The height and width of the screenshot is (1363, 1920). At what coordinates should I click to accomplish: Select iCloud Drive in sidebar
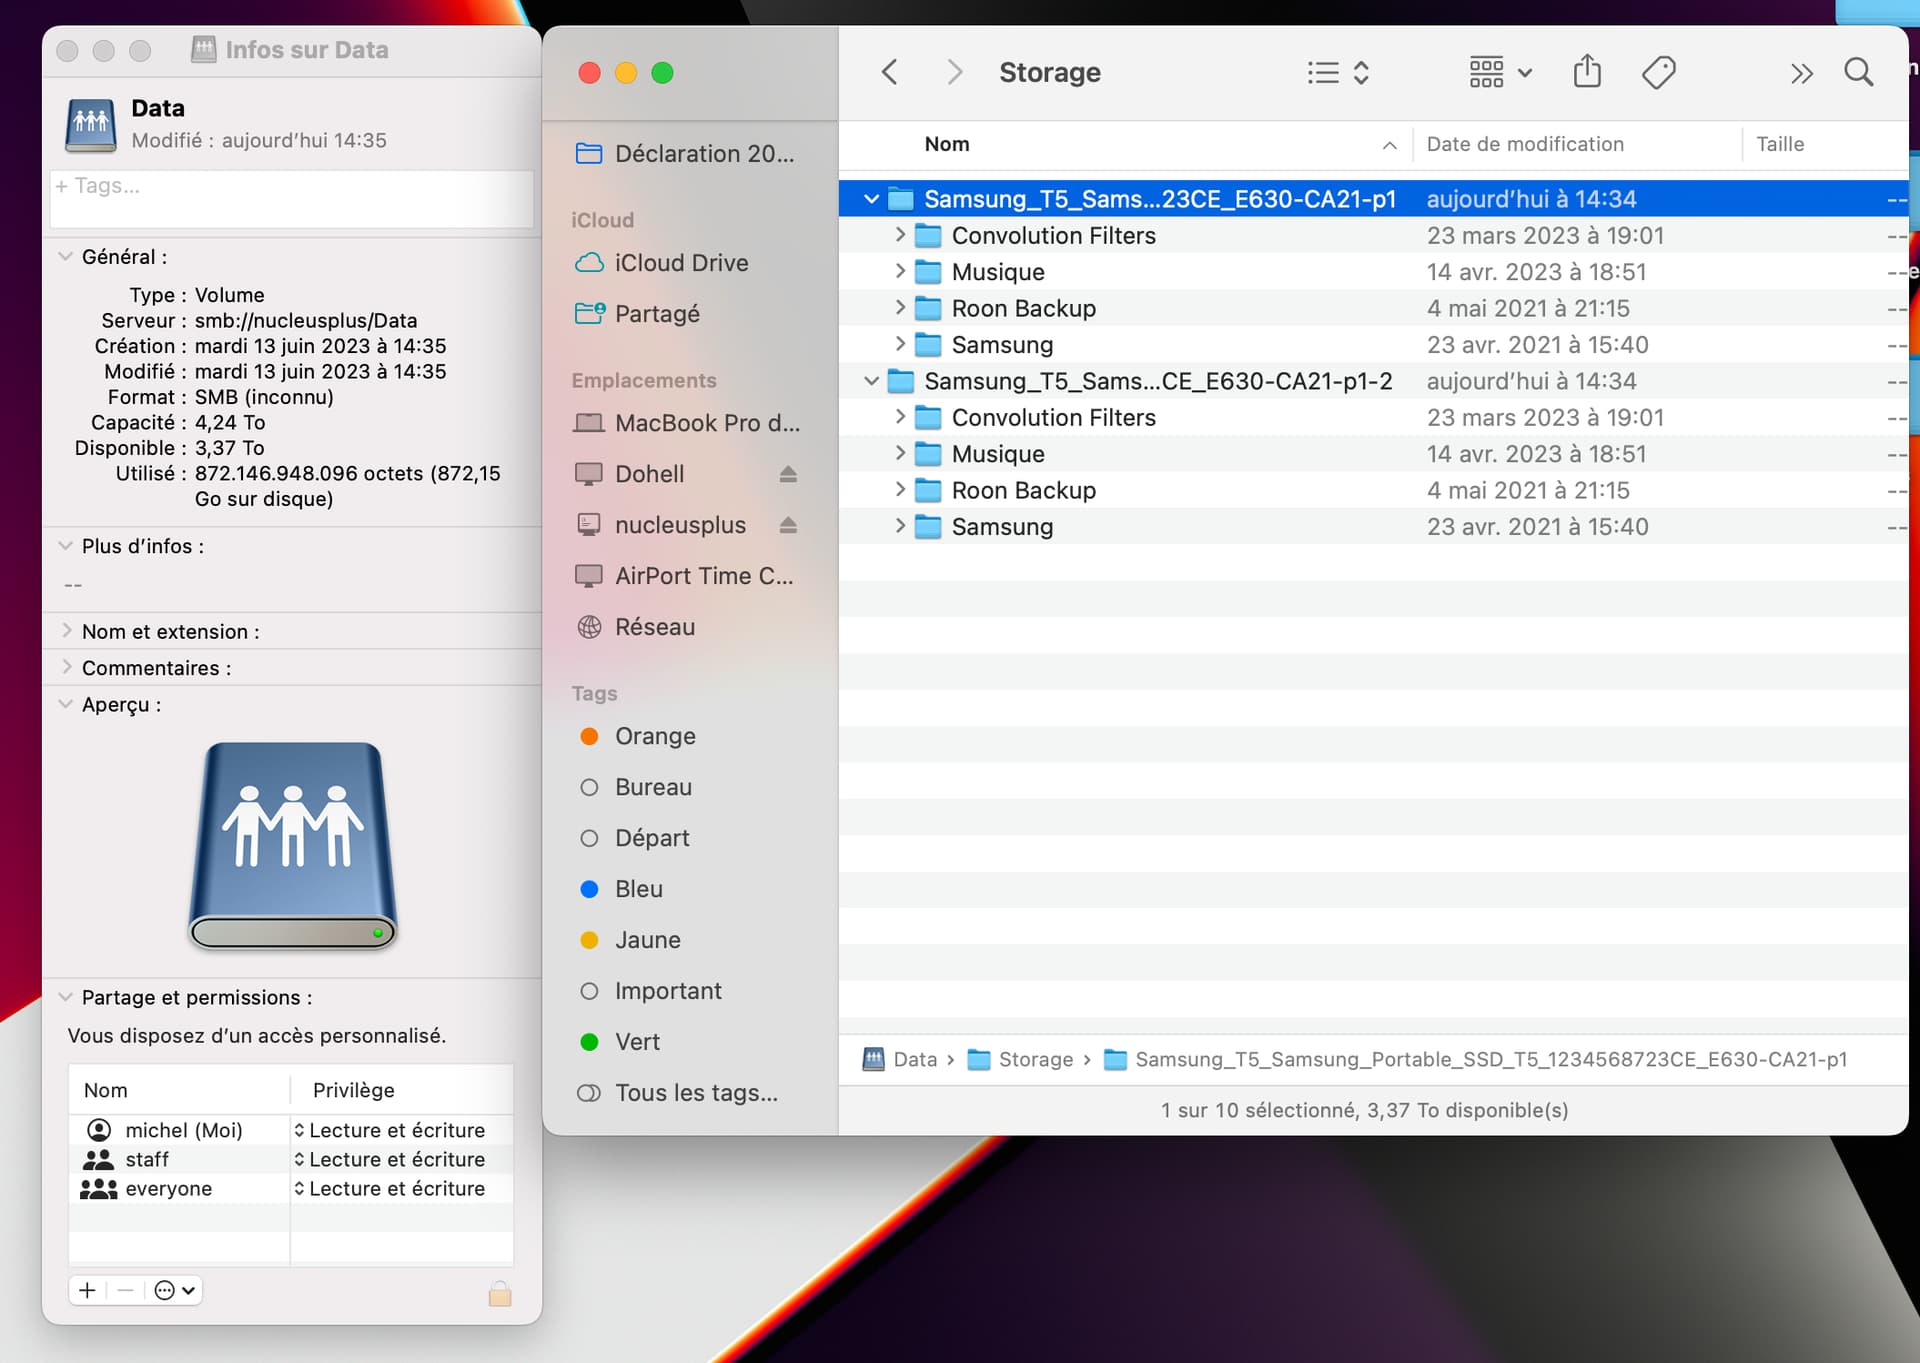(x=680, y=263)
